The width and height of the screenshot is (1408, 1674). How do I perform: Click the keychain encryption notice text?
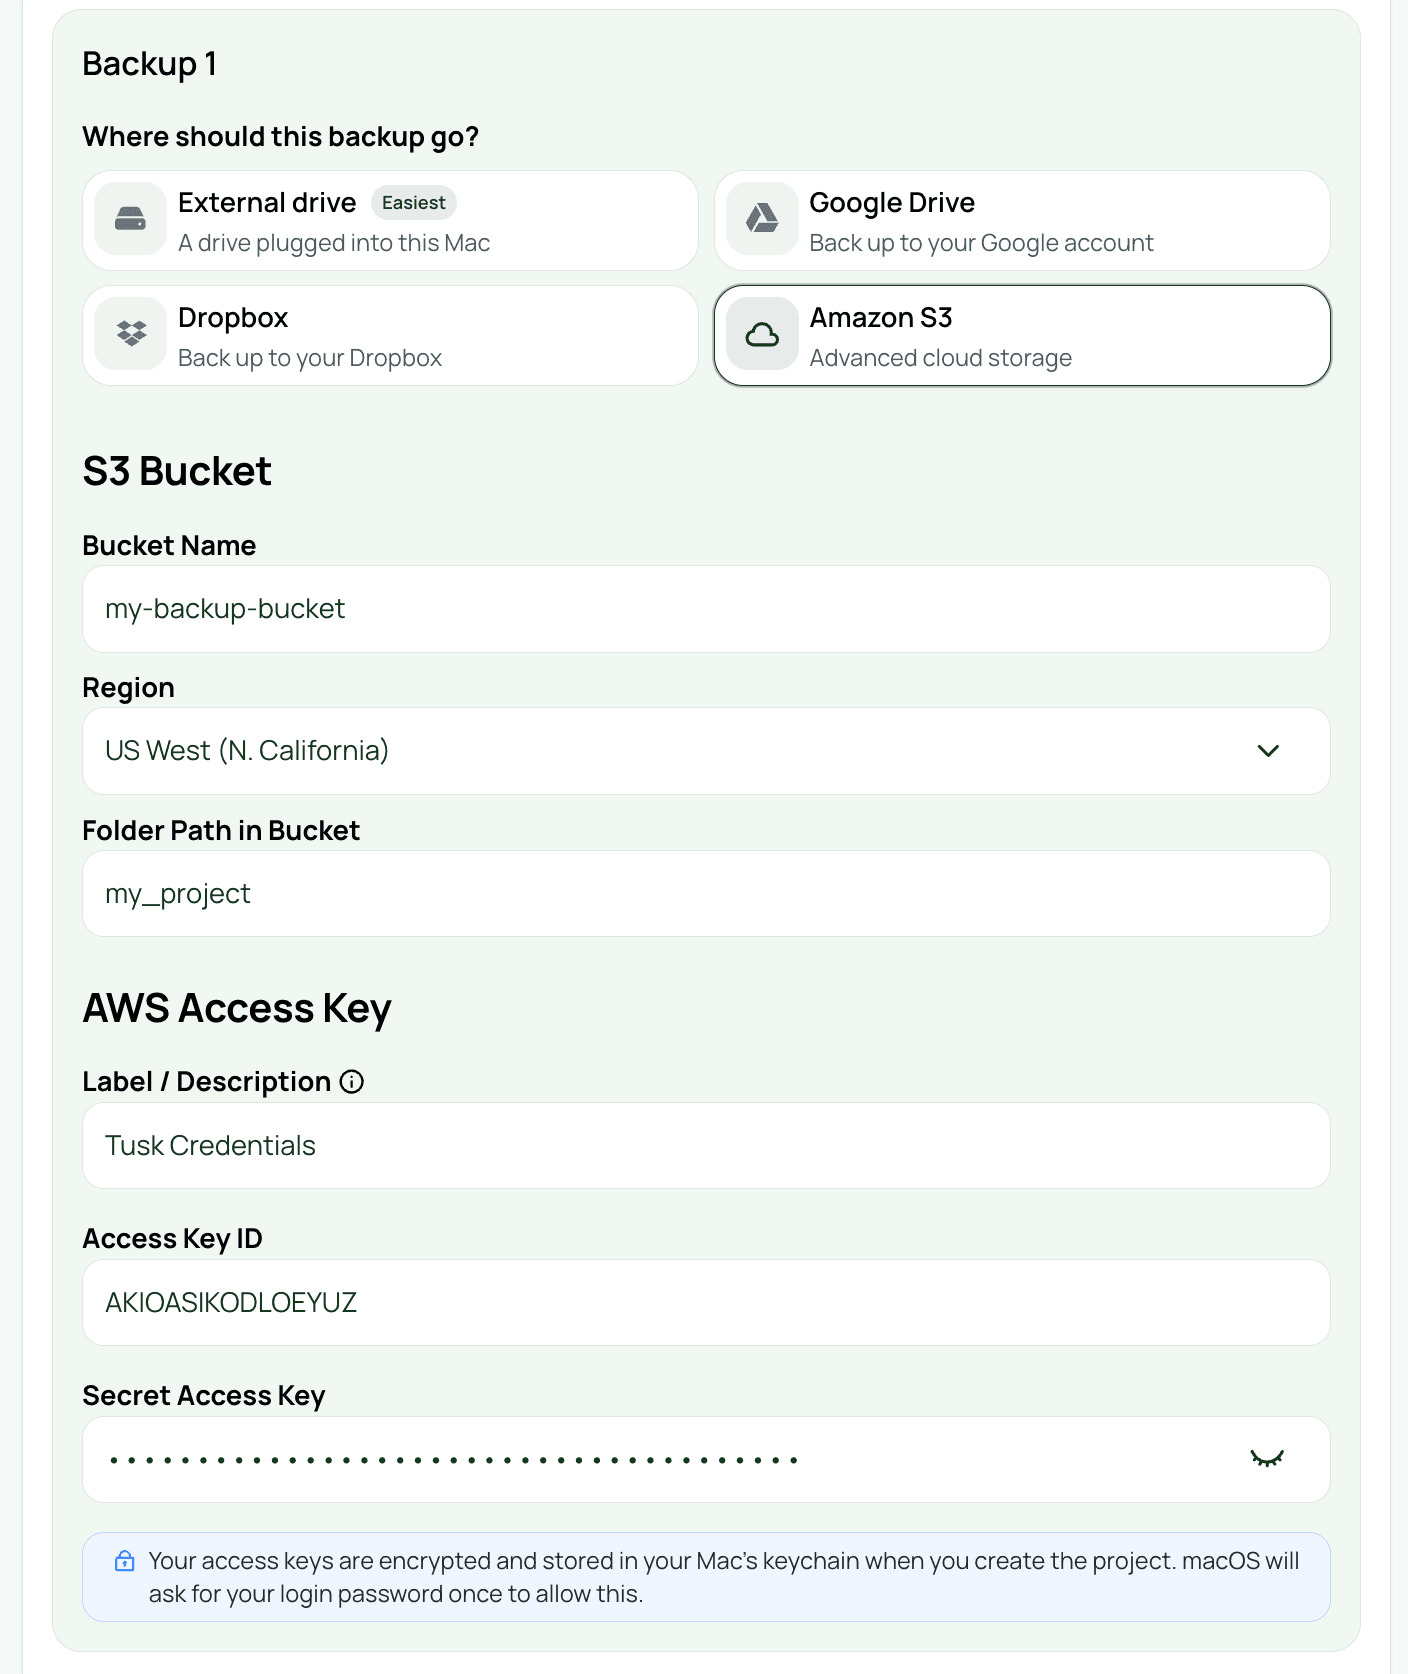[724, 1577]
